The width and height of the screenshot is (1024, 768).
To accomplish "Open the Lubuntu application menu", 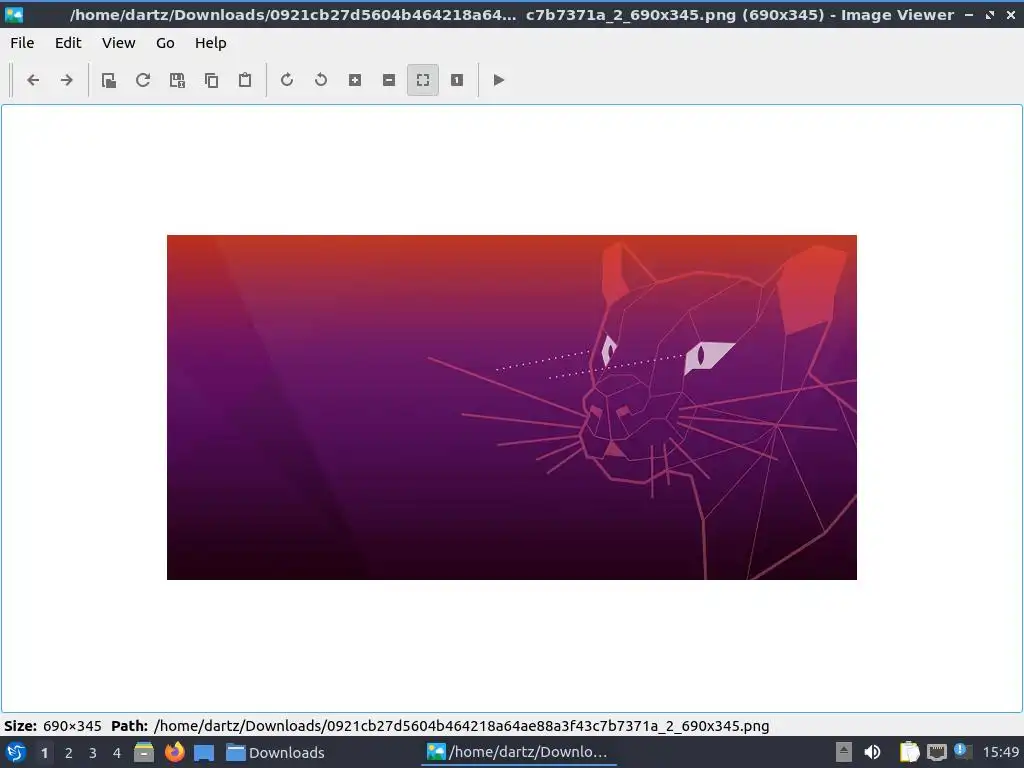I will (x=16, y=752).
